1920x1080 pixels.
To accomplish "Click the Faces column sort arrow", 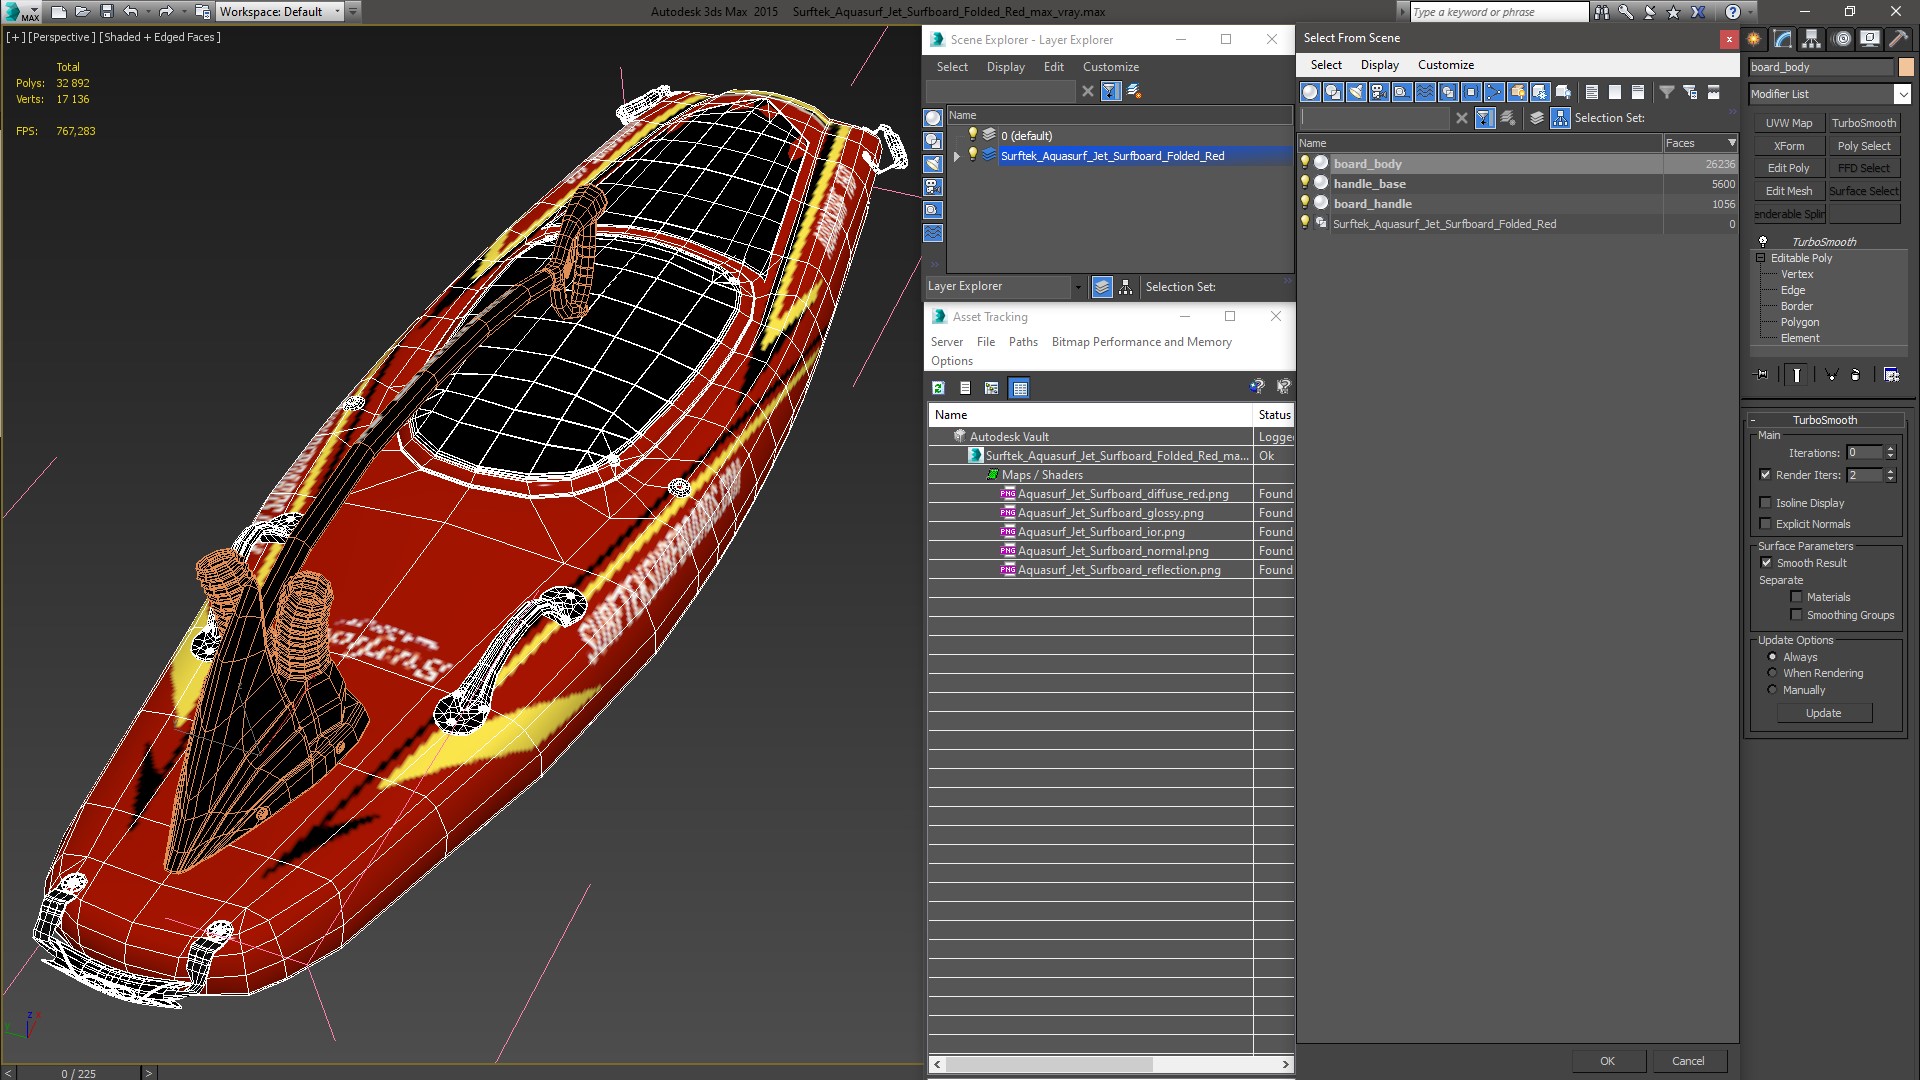I will (1732, 143).
